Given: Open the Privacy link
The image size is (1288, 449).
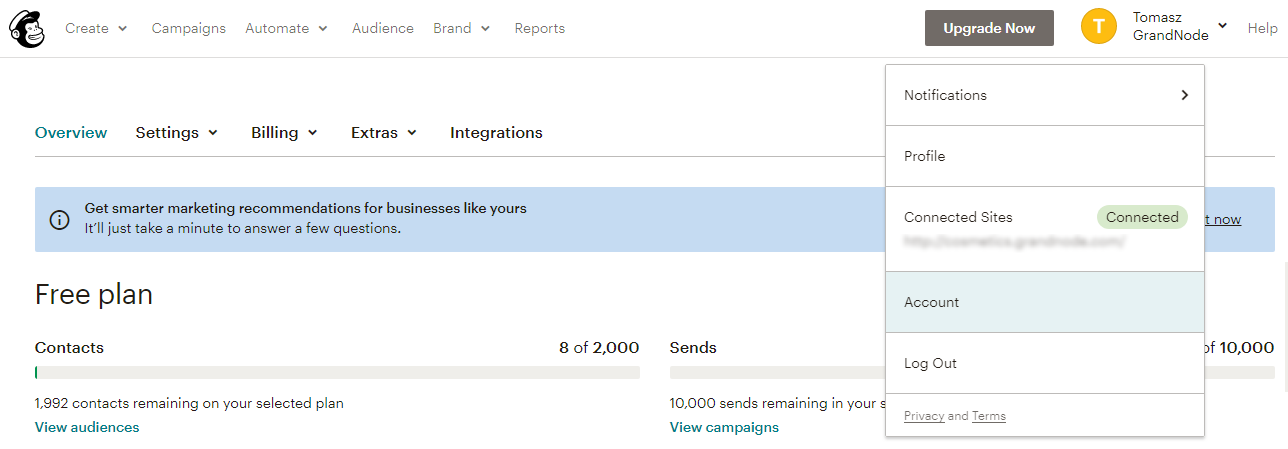Looking at the screenshot, I should pos(924,416).
